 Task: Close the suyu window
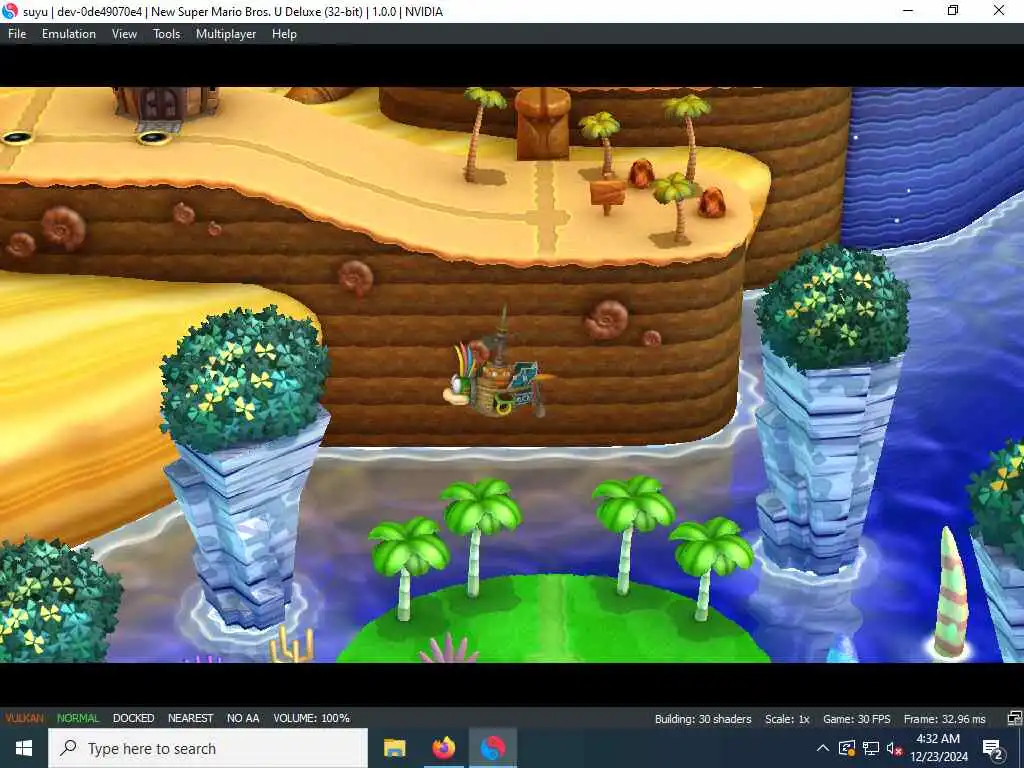click(999, 10)
